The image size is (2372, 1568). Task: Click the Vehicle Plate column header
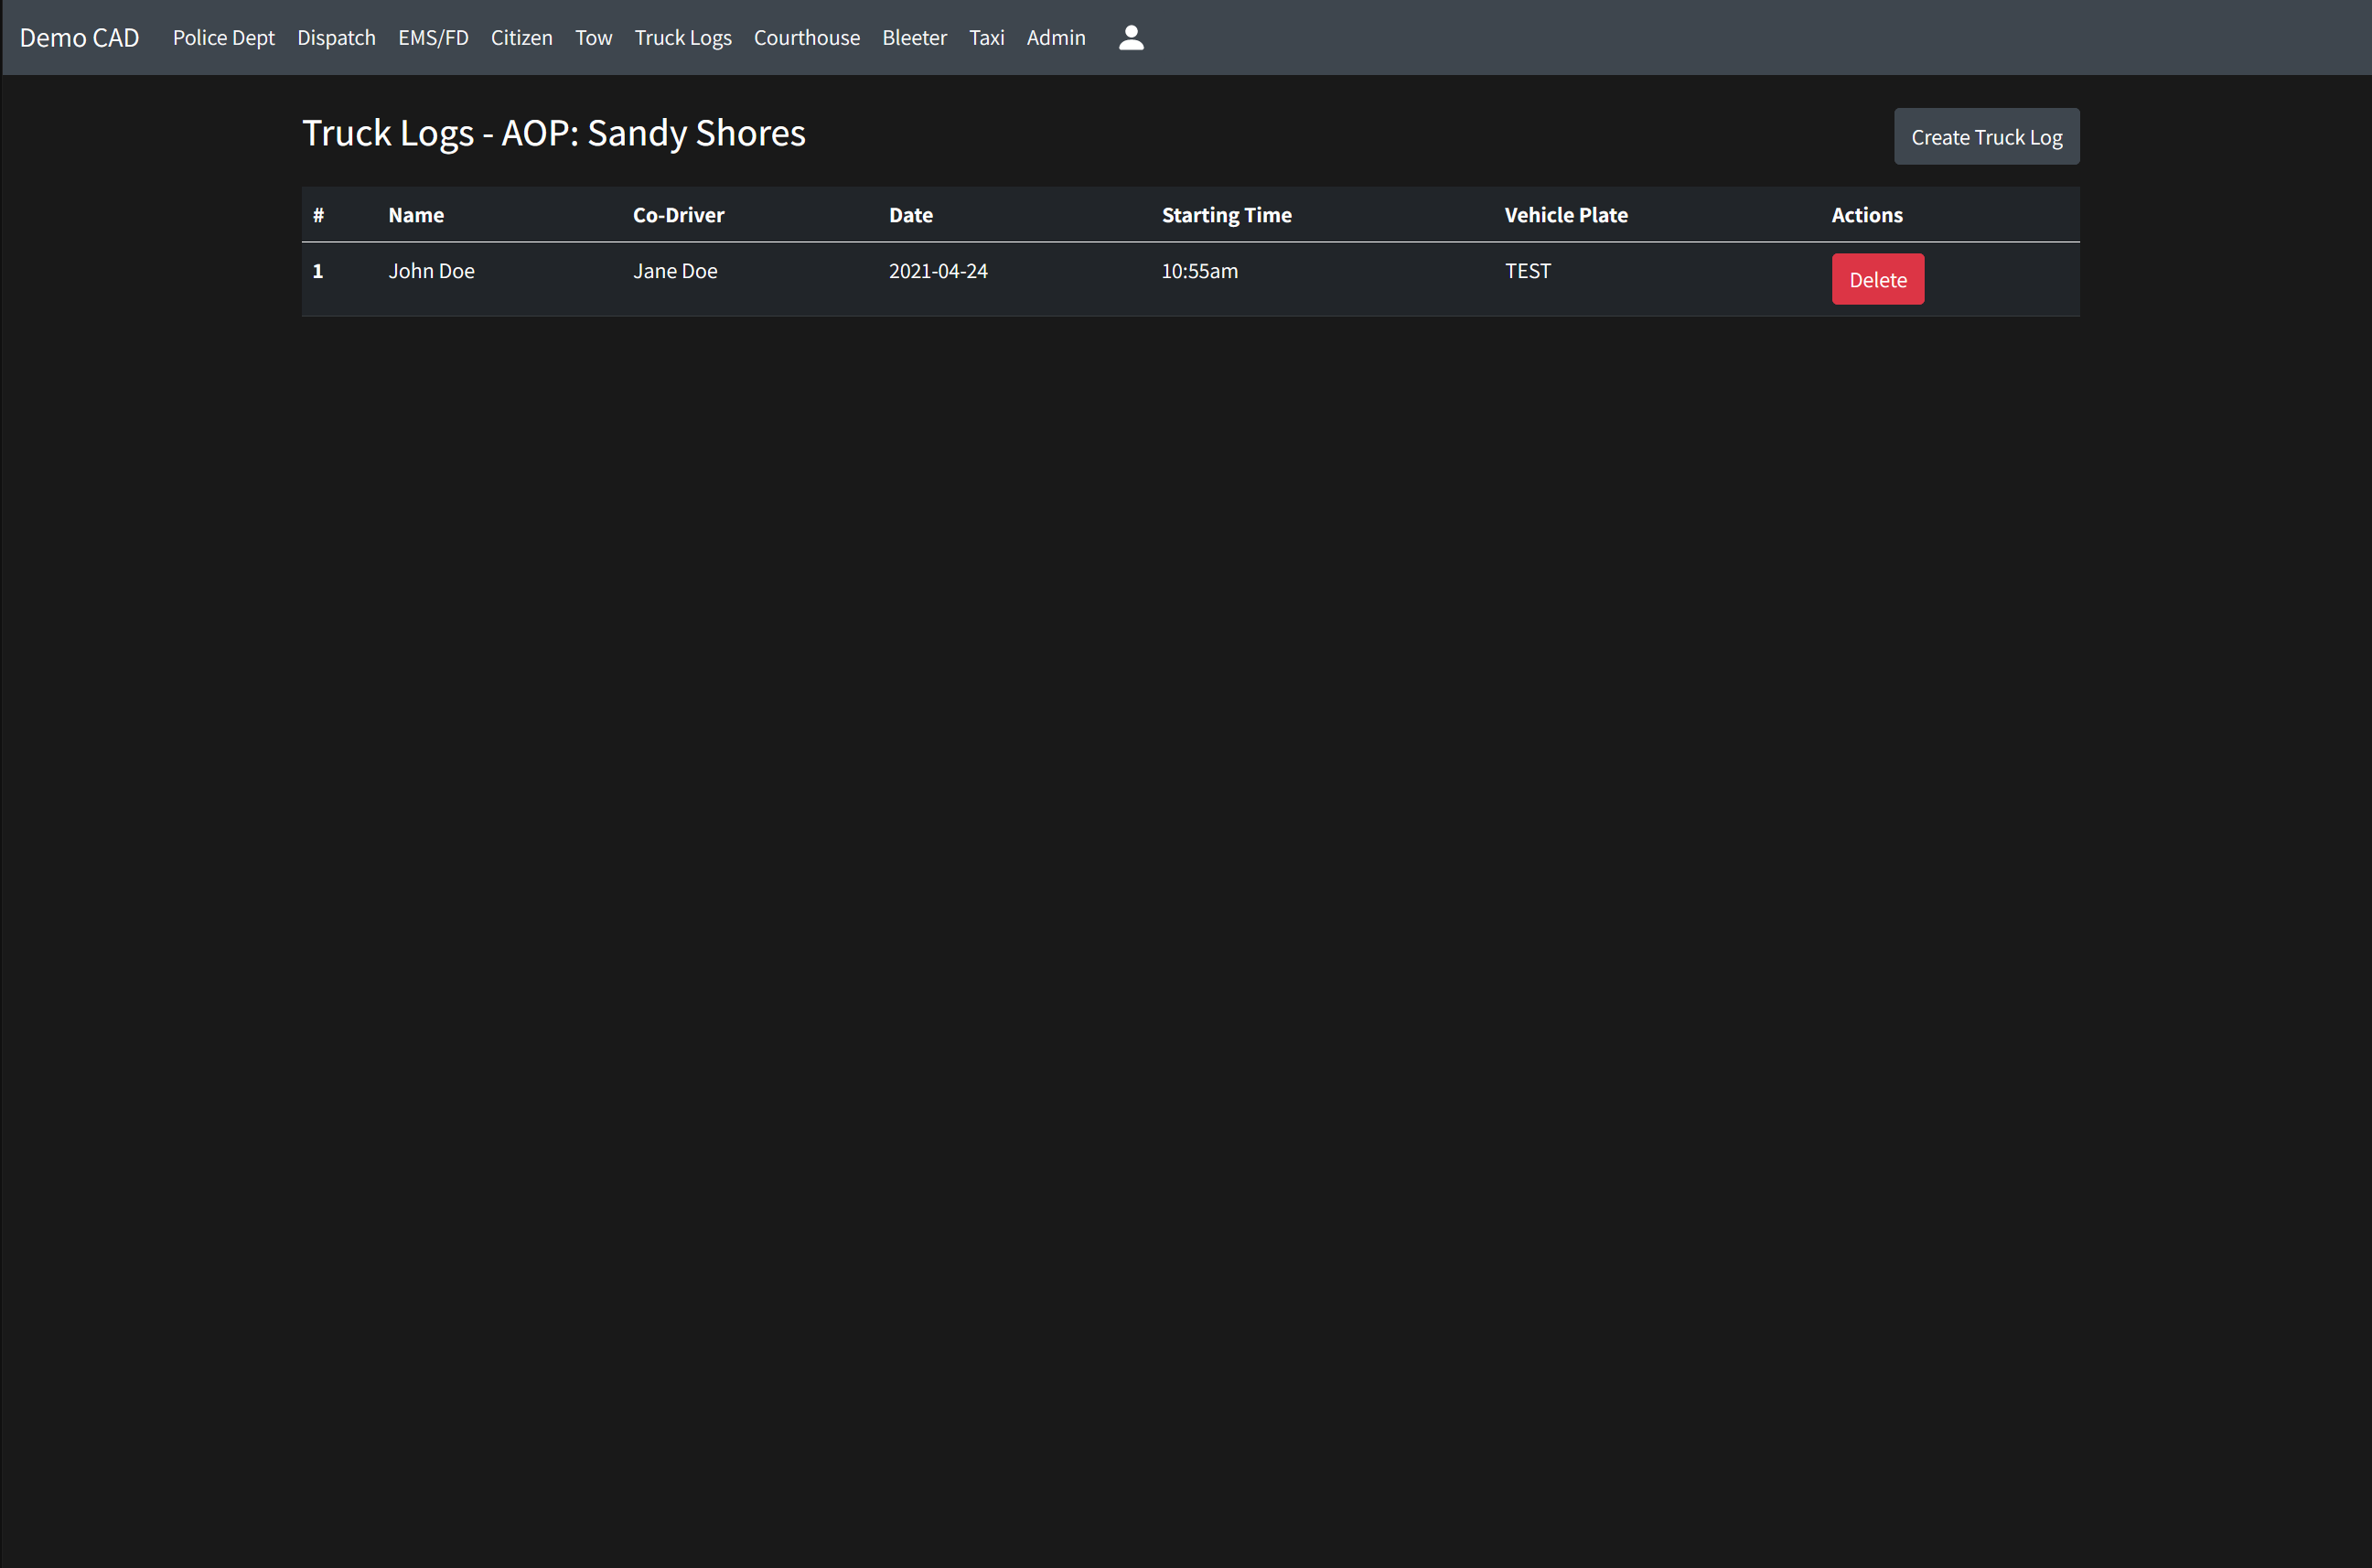coord(1565,215)
